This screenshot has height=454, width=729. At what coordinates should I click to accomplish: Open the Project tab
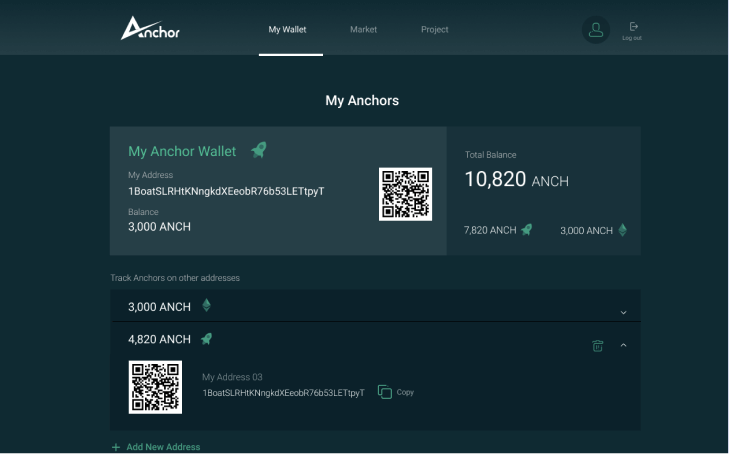(x=435, y=30)
